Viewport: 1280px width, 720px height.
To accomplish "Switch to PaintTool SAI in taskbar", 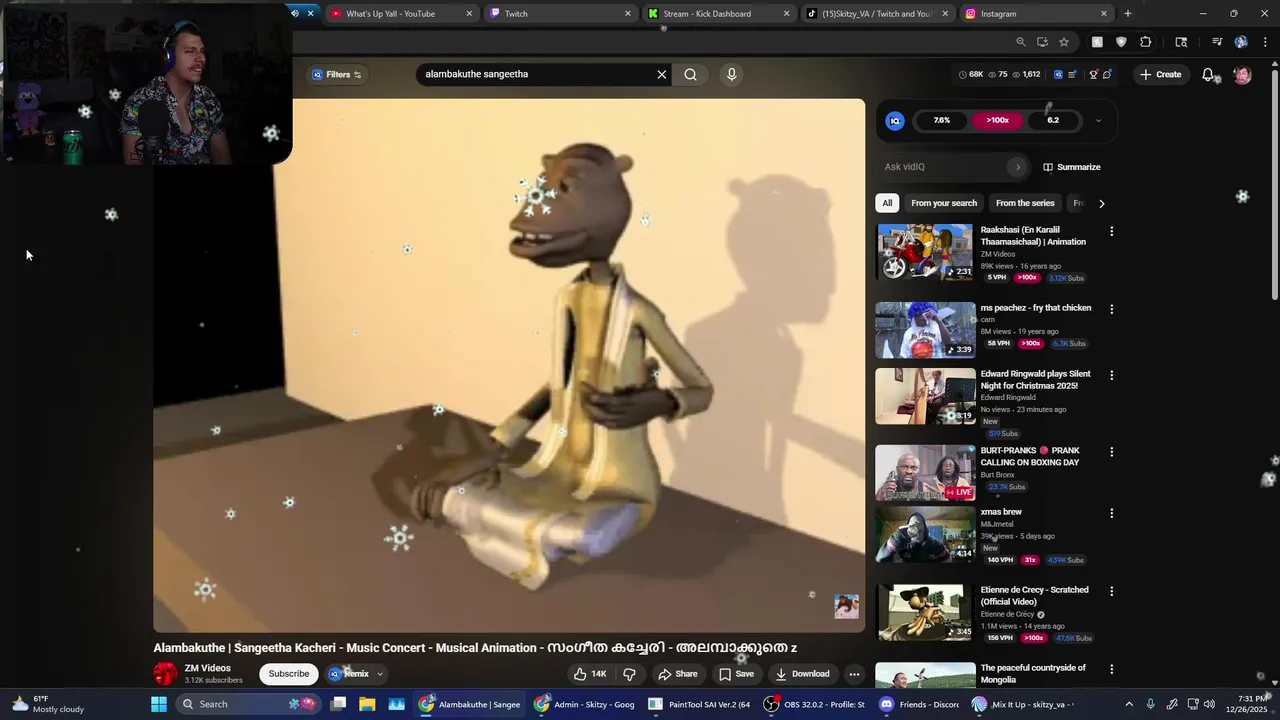I will coord(698,704).
